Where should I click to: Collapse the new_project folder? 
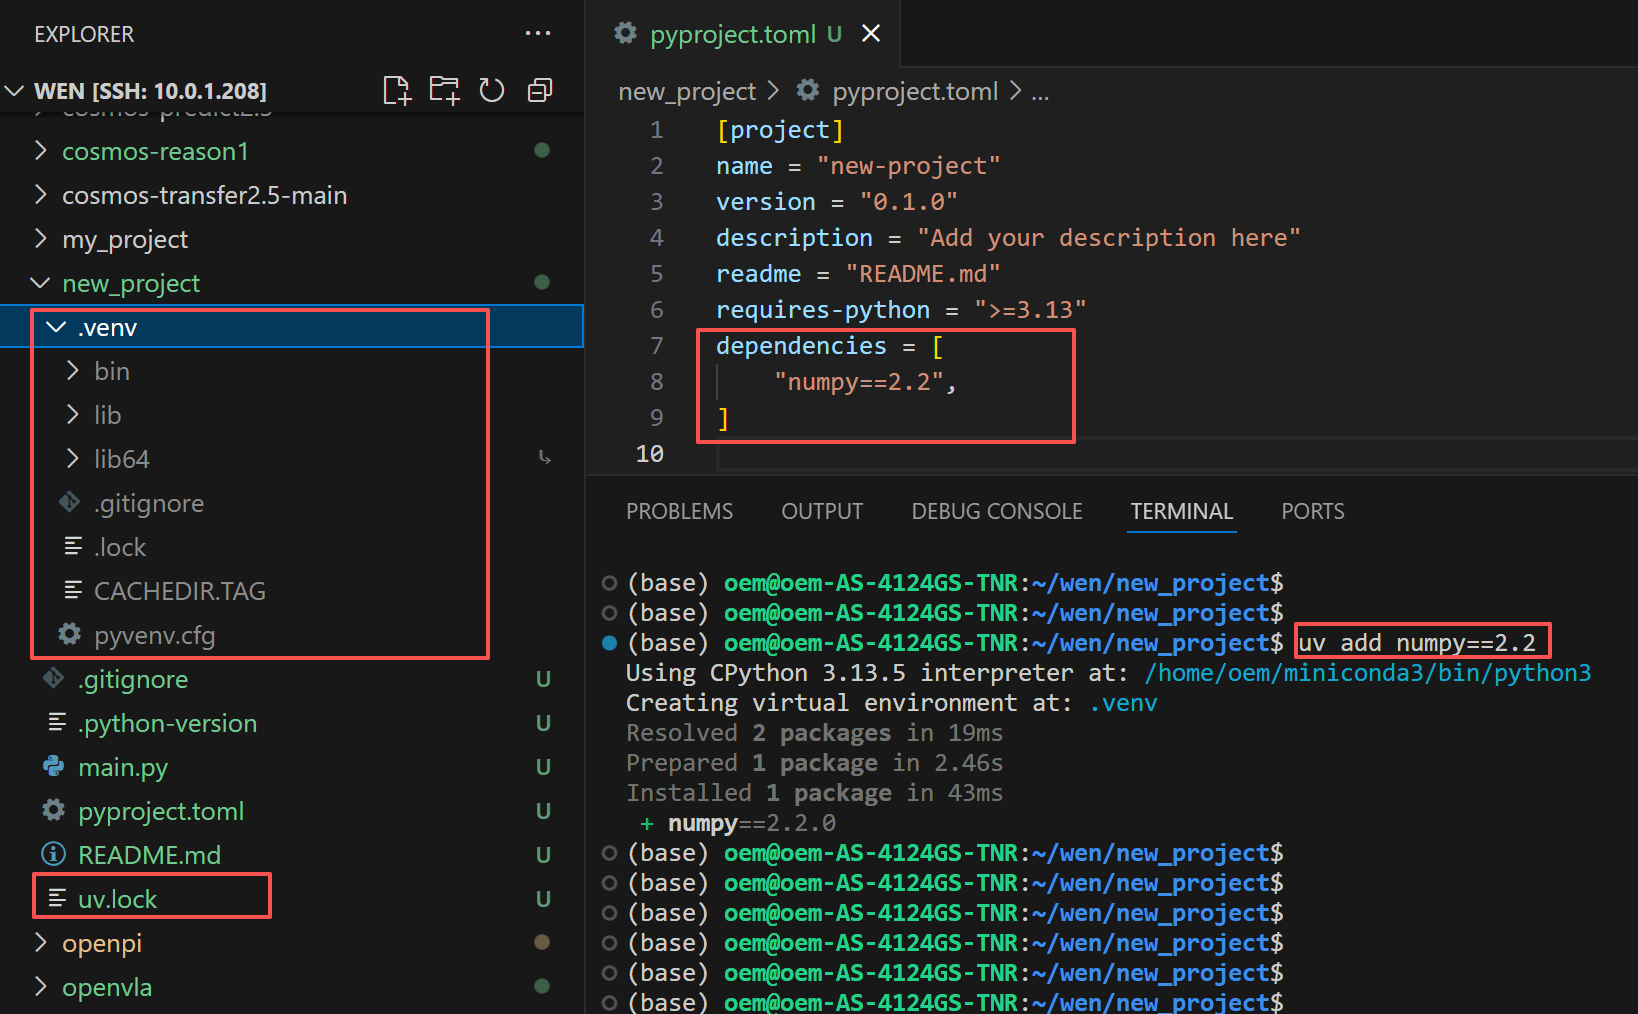coord(41,283)
